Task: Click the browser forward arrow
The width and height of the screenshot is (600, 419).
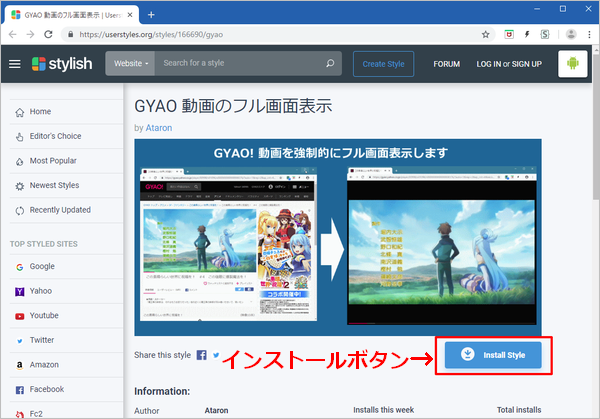Action: click(x=30, y=34)
